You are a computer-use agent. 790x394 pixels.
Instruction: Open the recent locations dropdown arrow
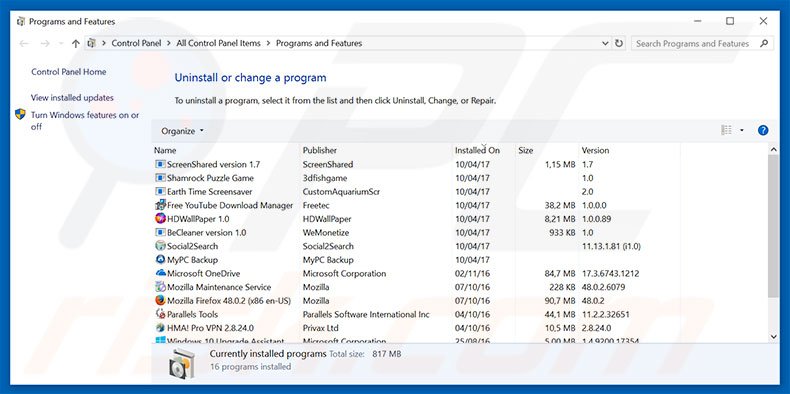coord(60,44)
